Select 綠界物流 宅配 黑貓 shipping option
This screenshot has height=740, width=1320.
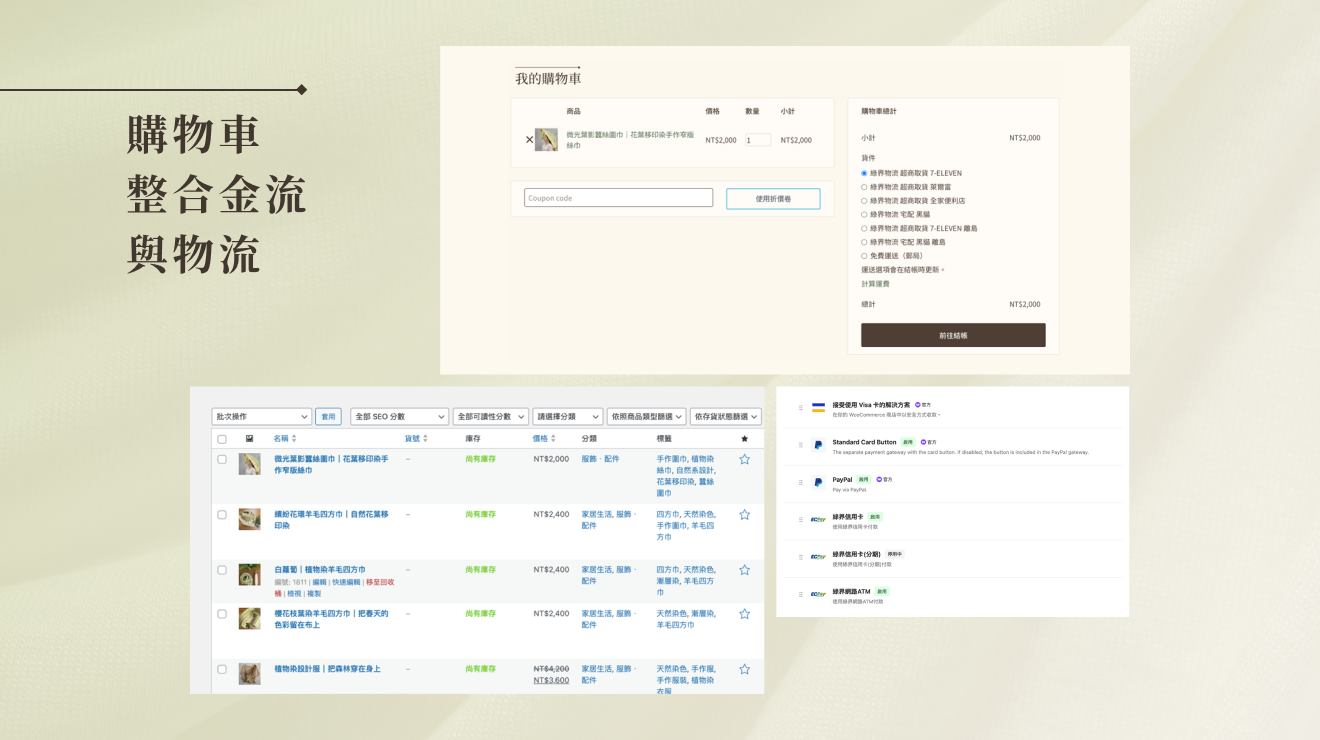point(864,214)
